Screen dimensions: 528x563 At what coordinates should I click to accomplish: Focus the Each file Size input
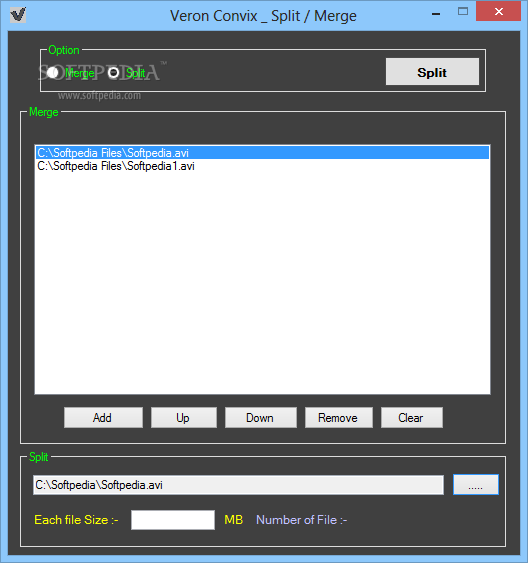[x=173, y=520]
